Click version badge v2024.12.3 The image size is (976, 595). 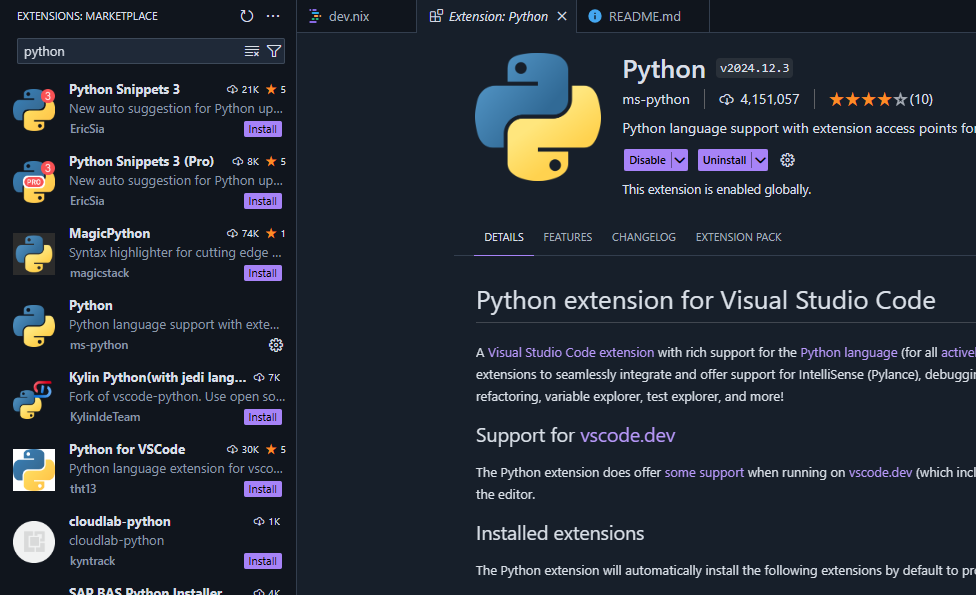(754, 68)
